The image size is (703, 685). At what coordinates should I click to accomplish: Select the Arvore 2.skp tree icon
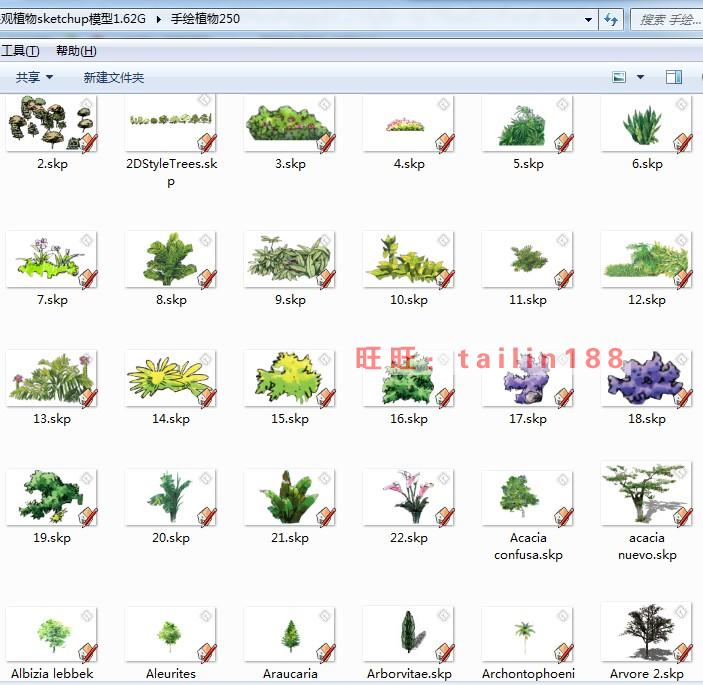point(647,633)
